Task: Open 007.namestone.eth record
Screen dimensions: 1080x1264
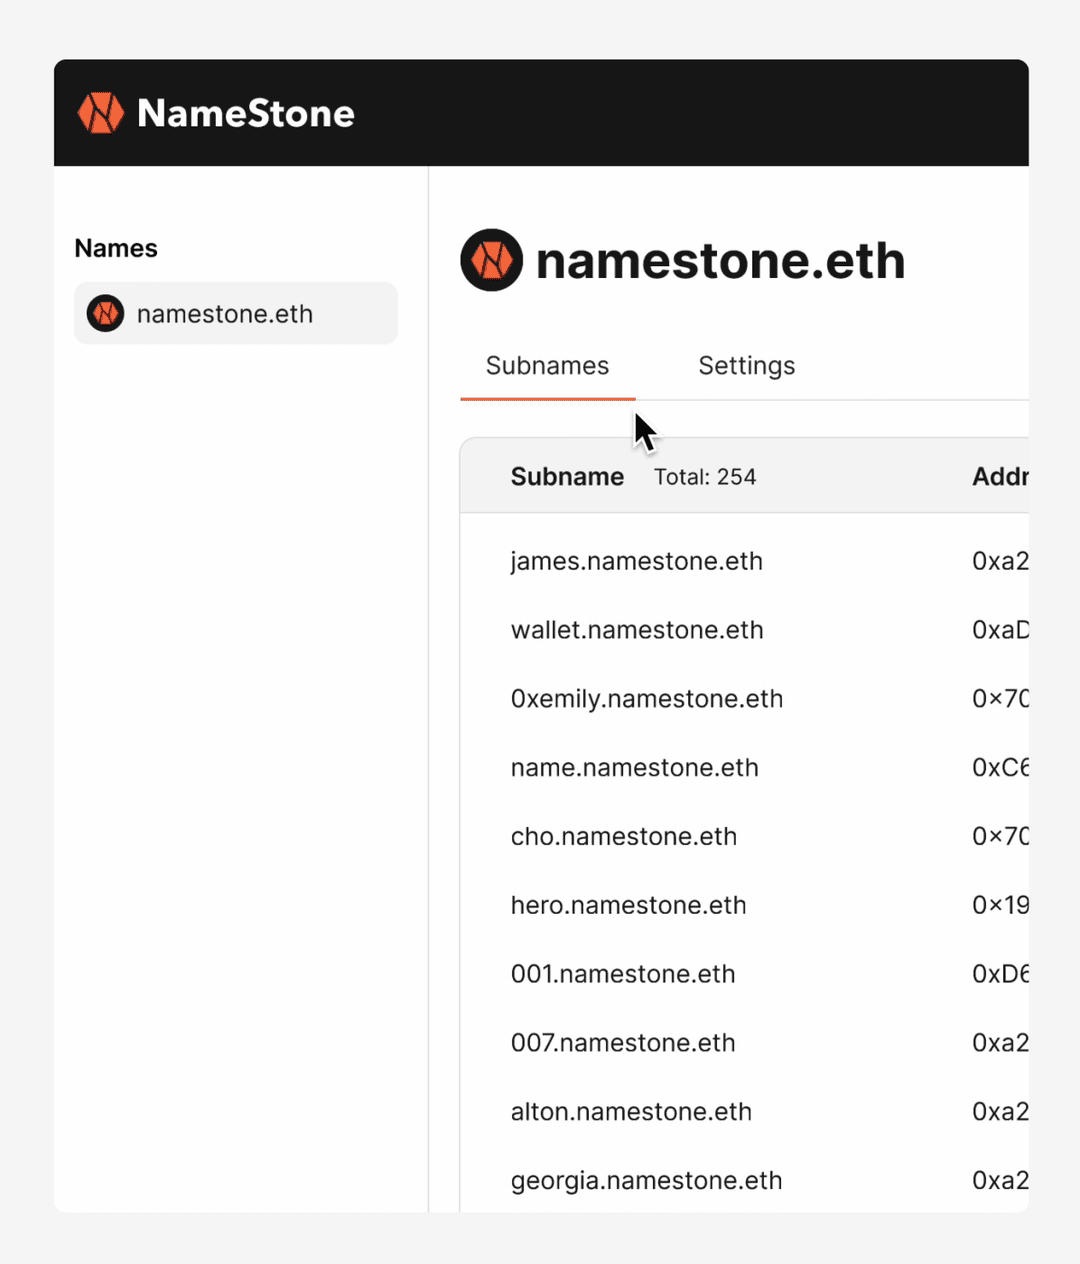Action: click(x=622, y=1042)
